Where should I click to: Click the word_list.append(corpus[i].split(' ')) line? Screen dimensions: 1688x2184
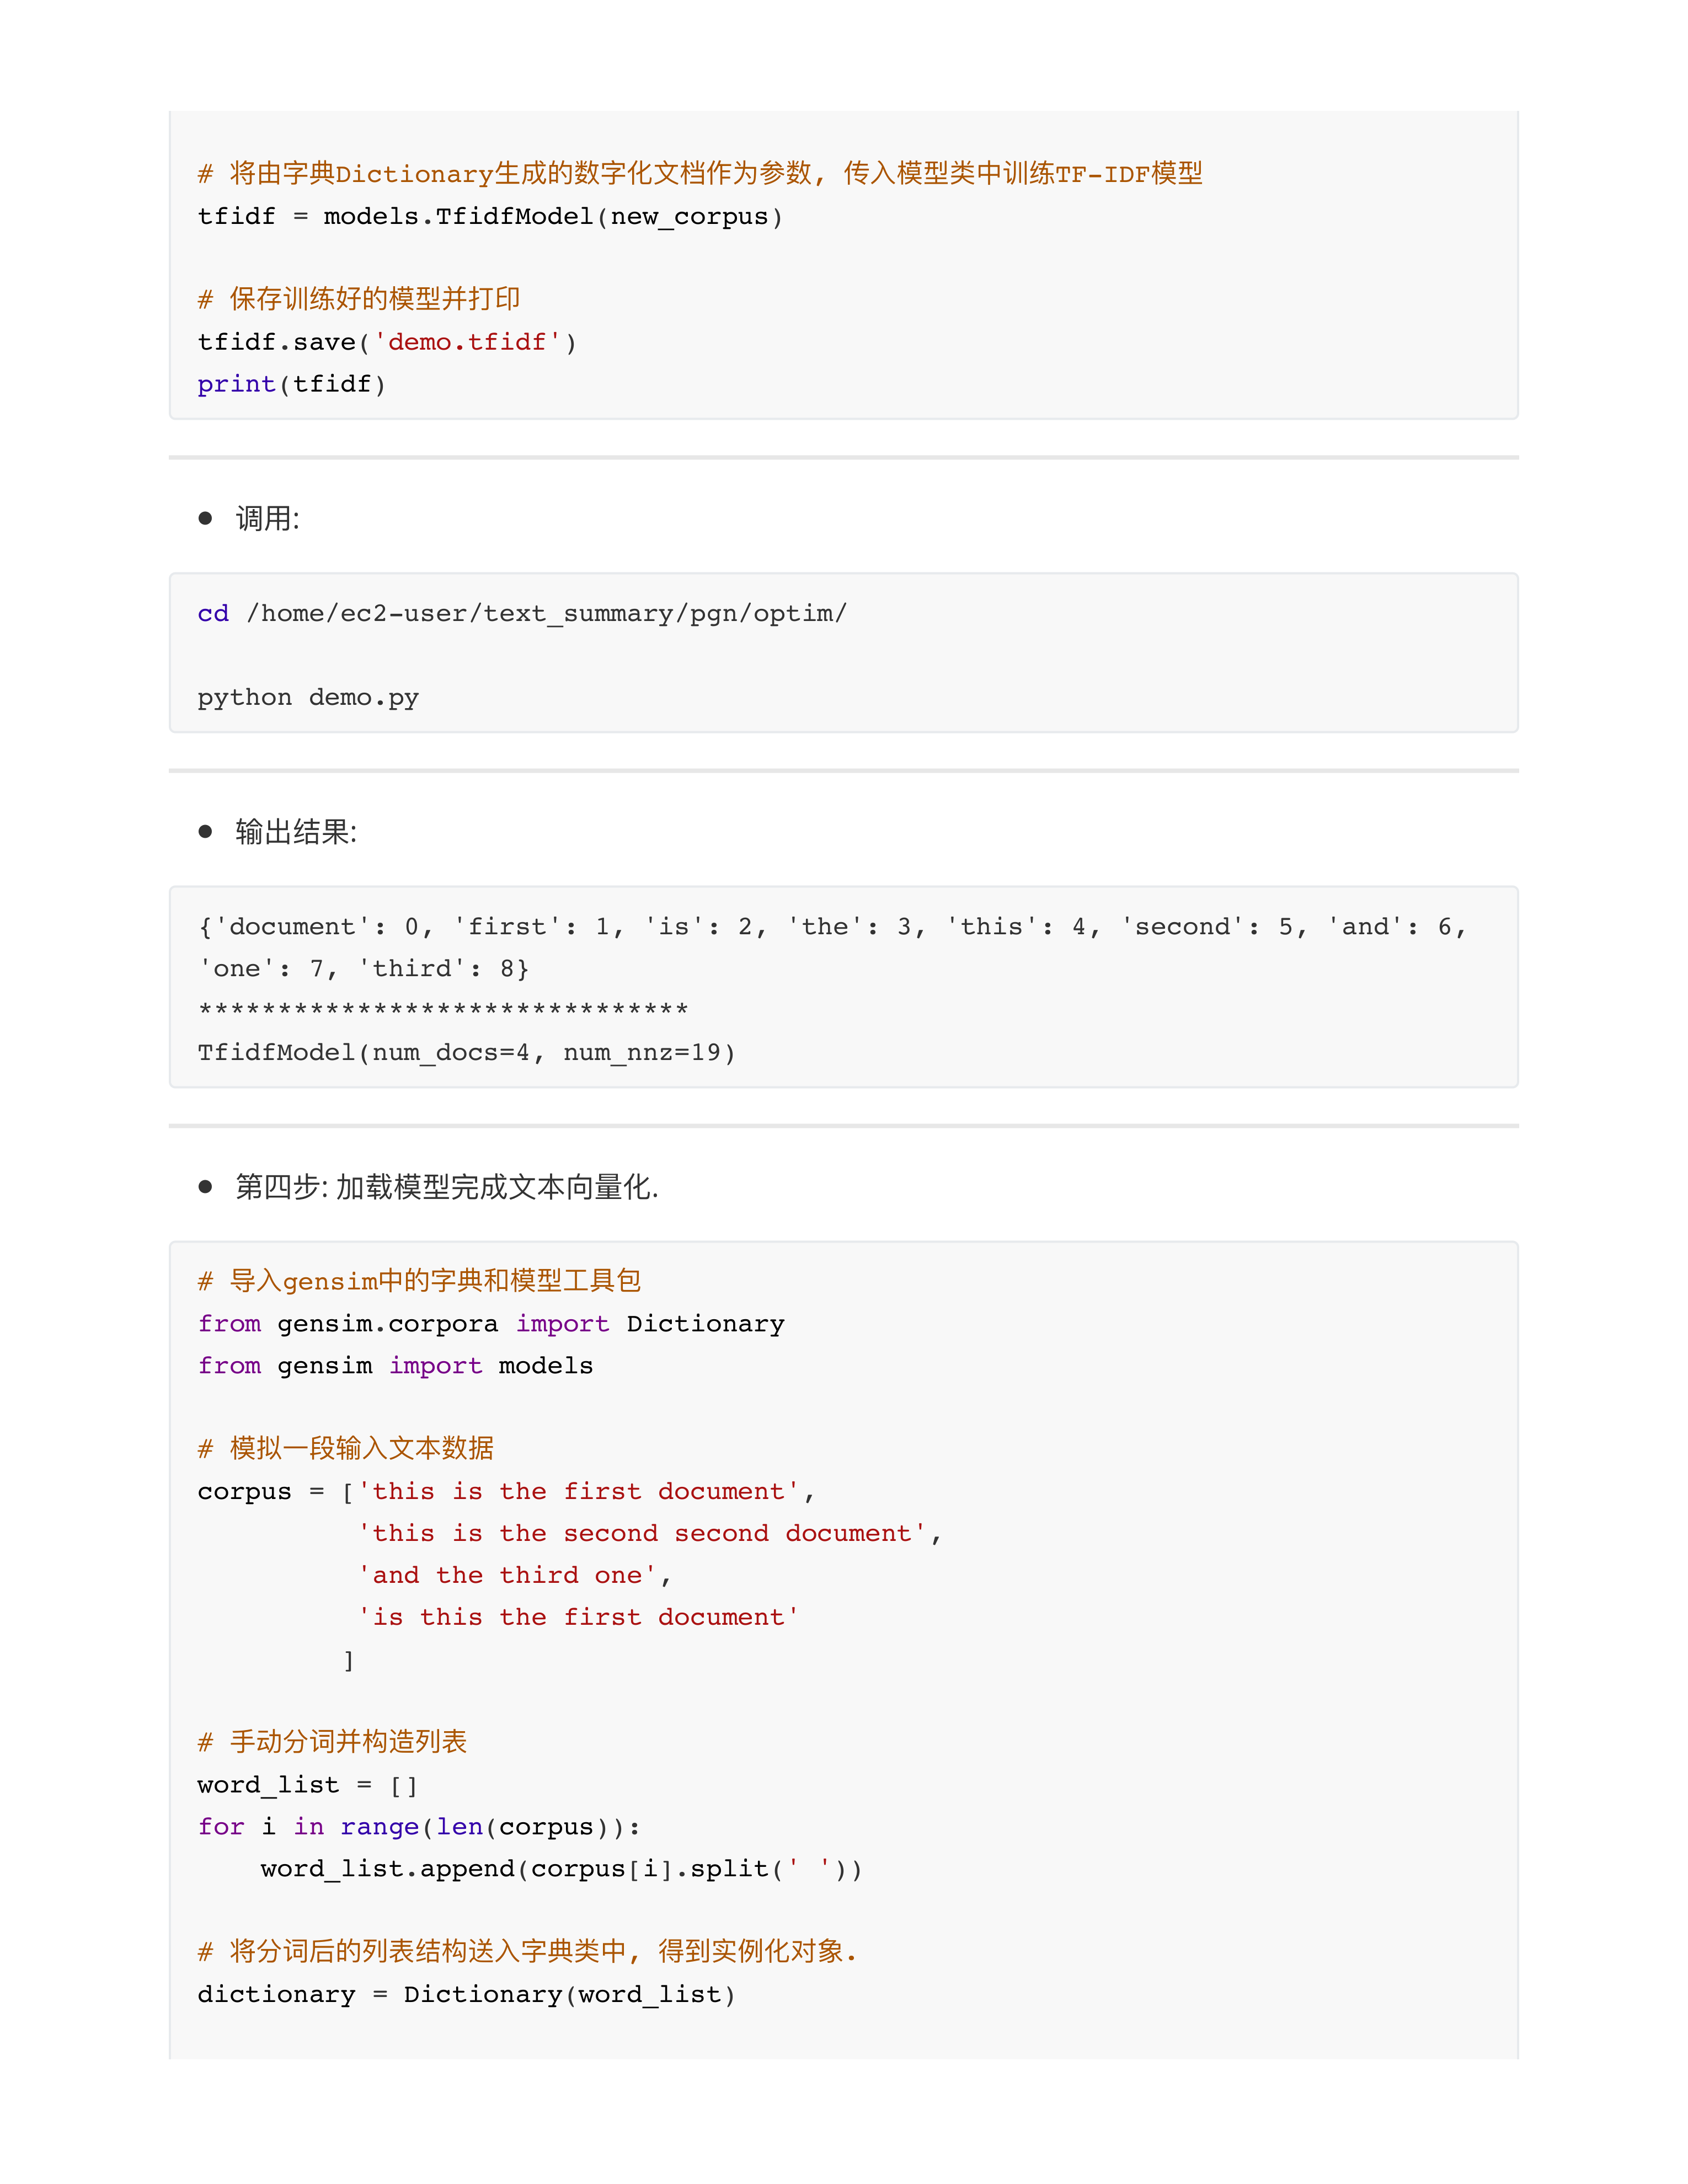click(561, 1869)
